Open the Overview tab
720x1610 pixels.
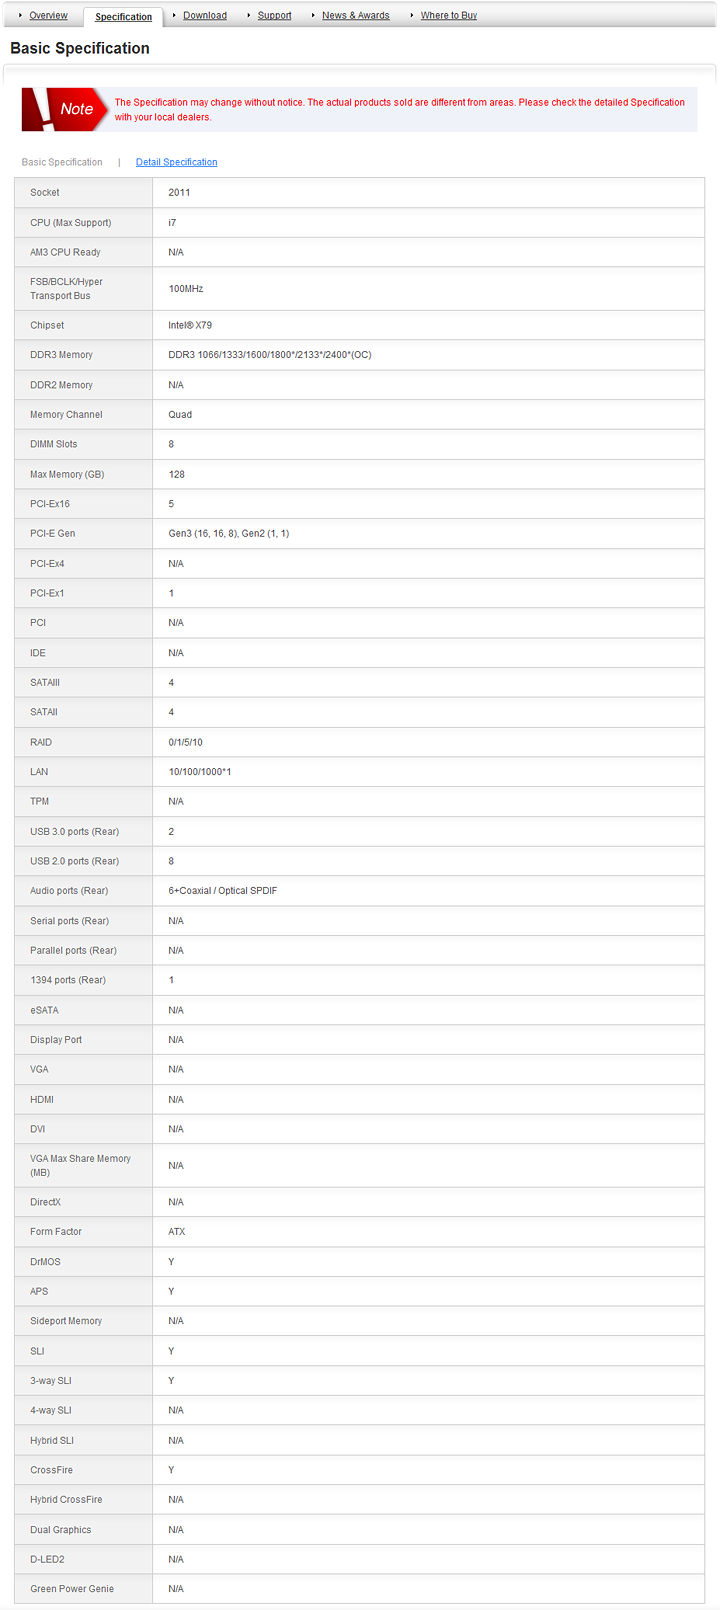48,15
